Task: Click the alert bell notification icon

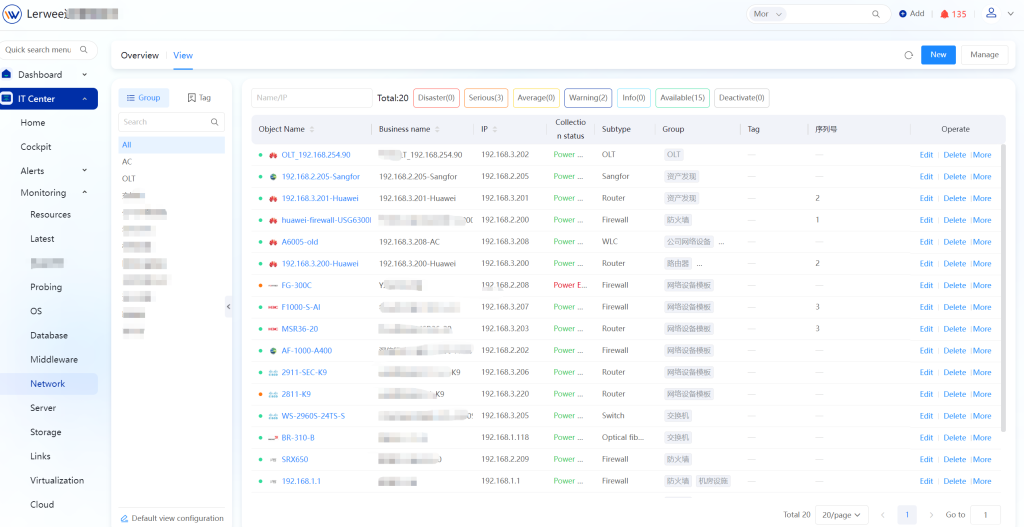Action: (x=945, y=14)
